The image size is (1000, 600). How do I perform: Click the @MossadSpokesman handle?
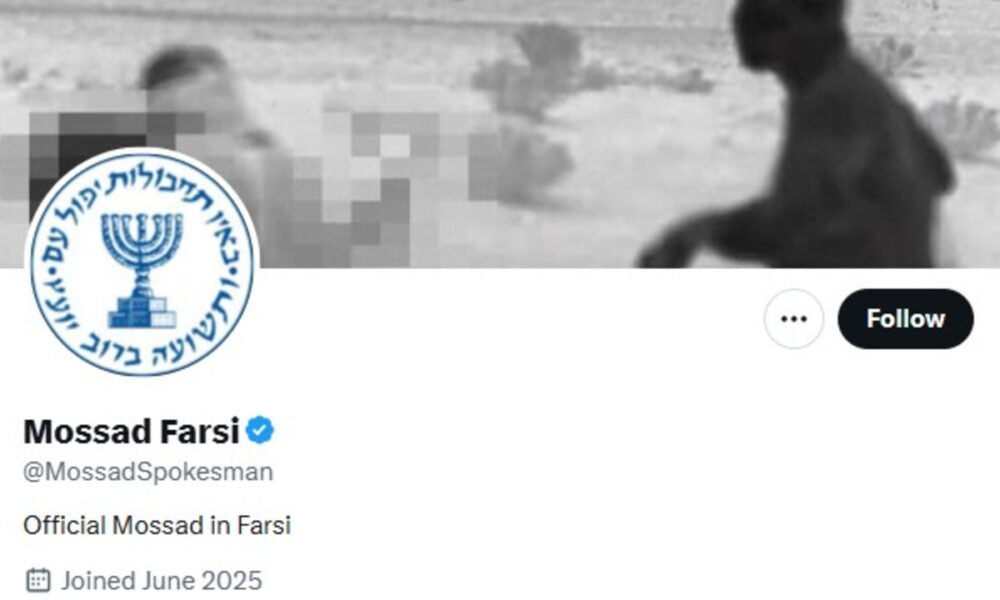pos(148,472)
